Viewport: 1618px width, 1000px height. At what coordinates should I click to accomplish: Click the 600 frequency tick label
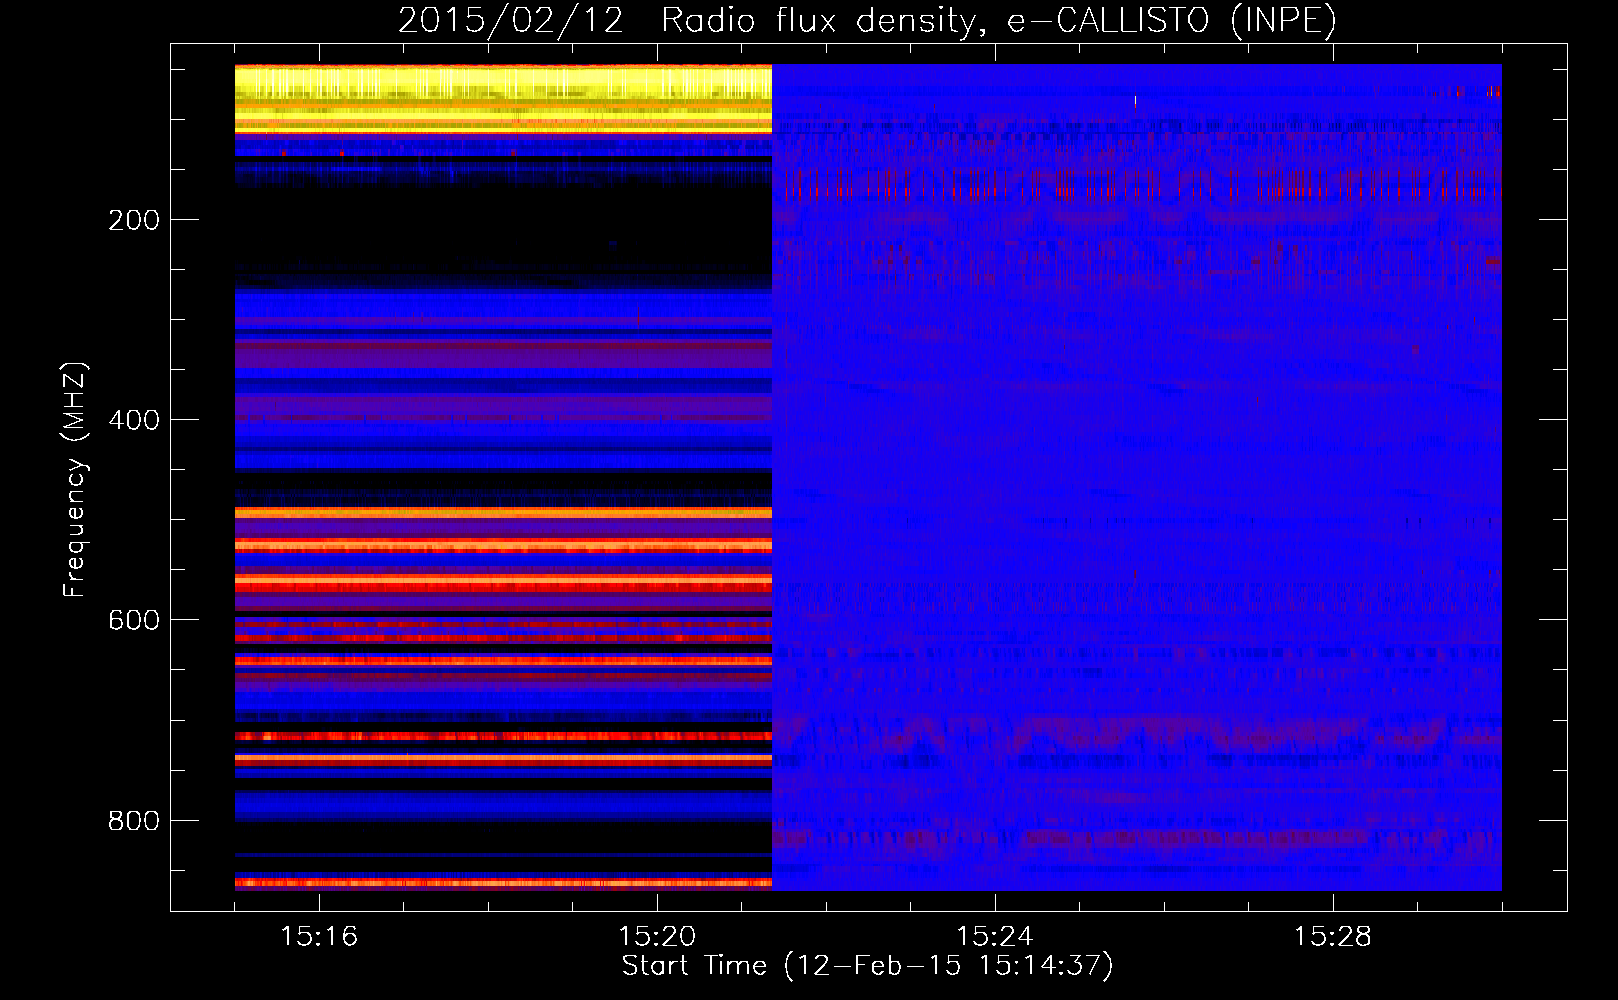(x=133, y=621)
